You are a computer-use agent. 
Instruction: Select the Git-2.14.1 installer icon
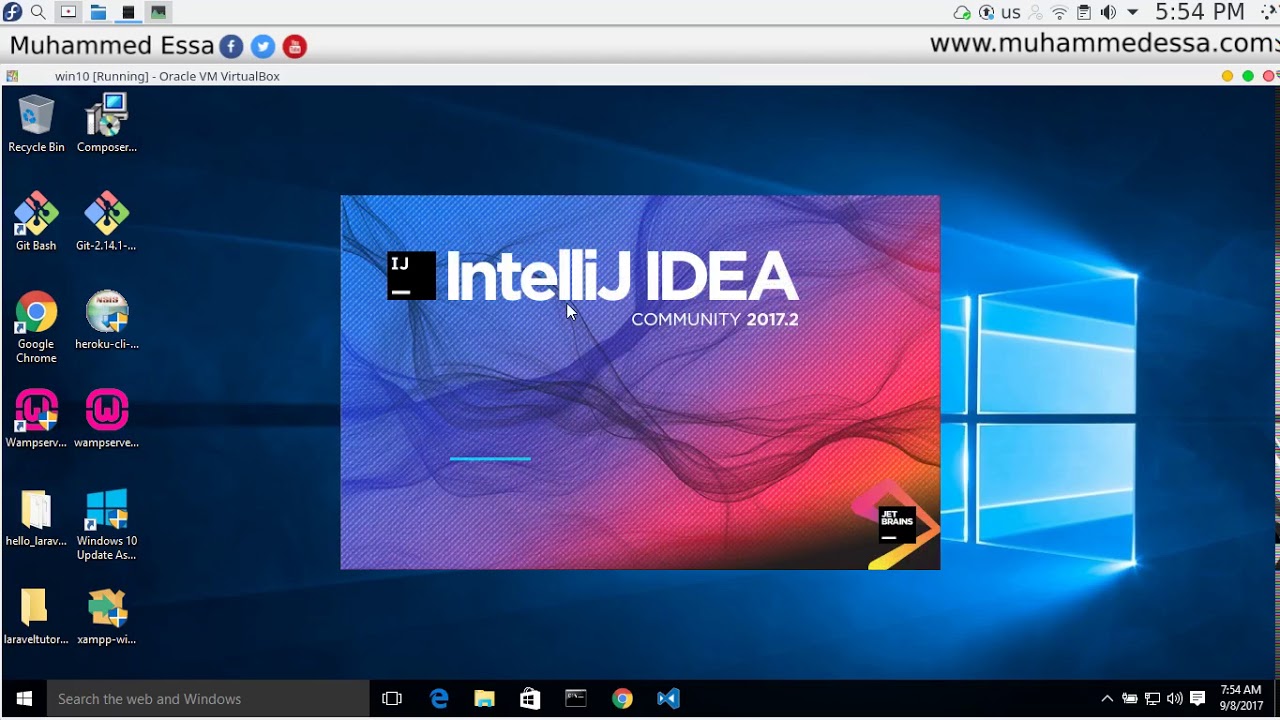tap(107, 222)
